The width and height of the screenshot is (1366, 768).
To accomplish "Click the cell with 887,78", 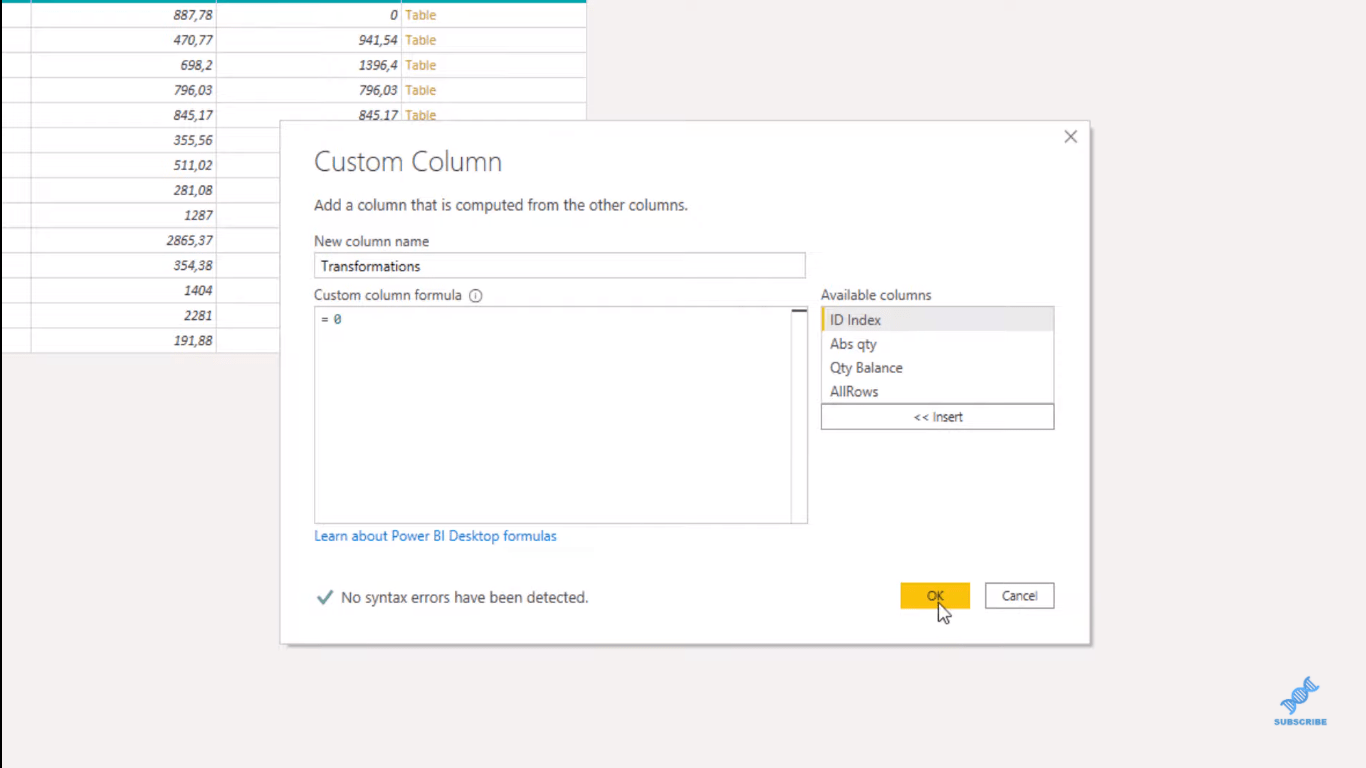I will pos(124,15).
